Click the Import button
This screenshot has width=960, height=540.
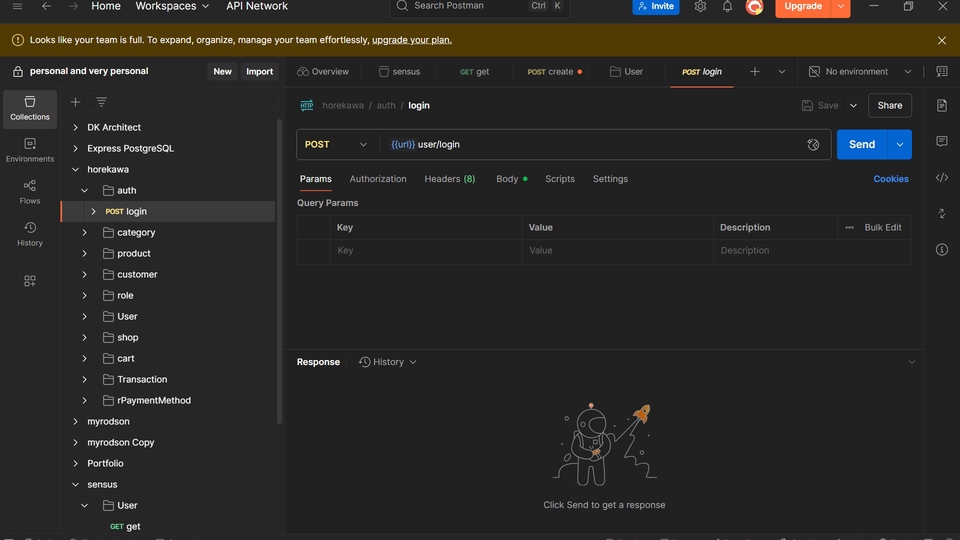(259, 72)
